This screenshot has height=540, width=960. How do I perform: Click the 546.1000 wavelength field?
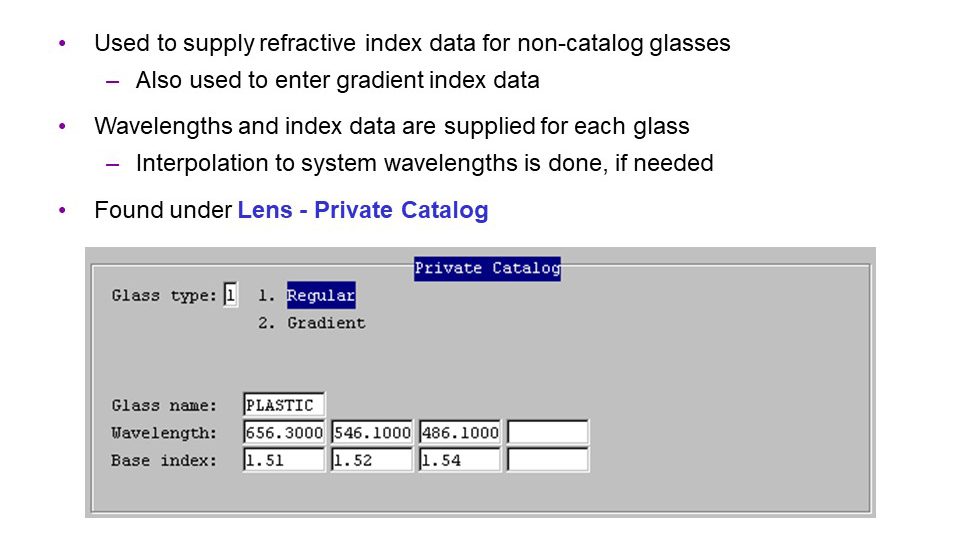(372, 432)
